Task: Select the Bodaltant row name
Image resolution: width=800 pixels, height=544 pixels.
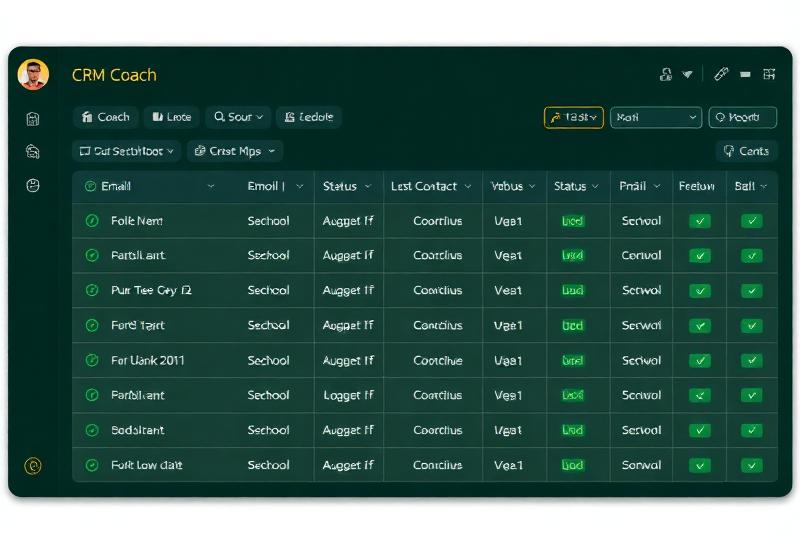Action: [138, 430]
